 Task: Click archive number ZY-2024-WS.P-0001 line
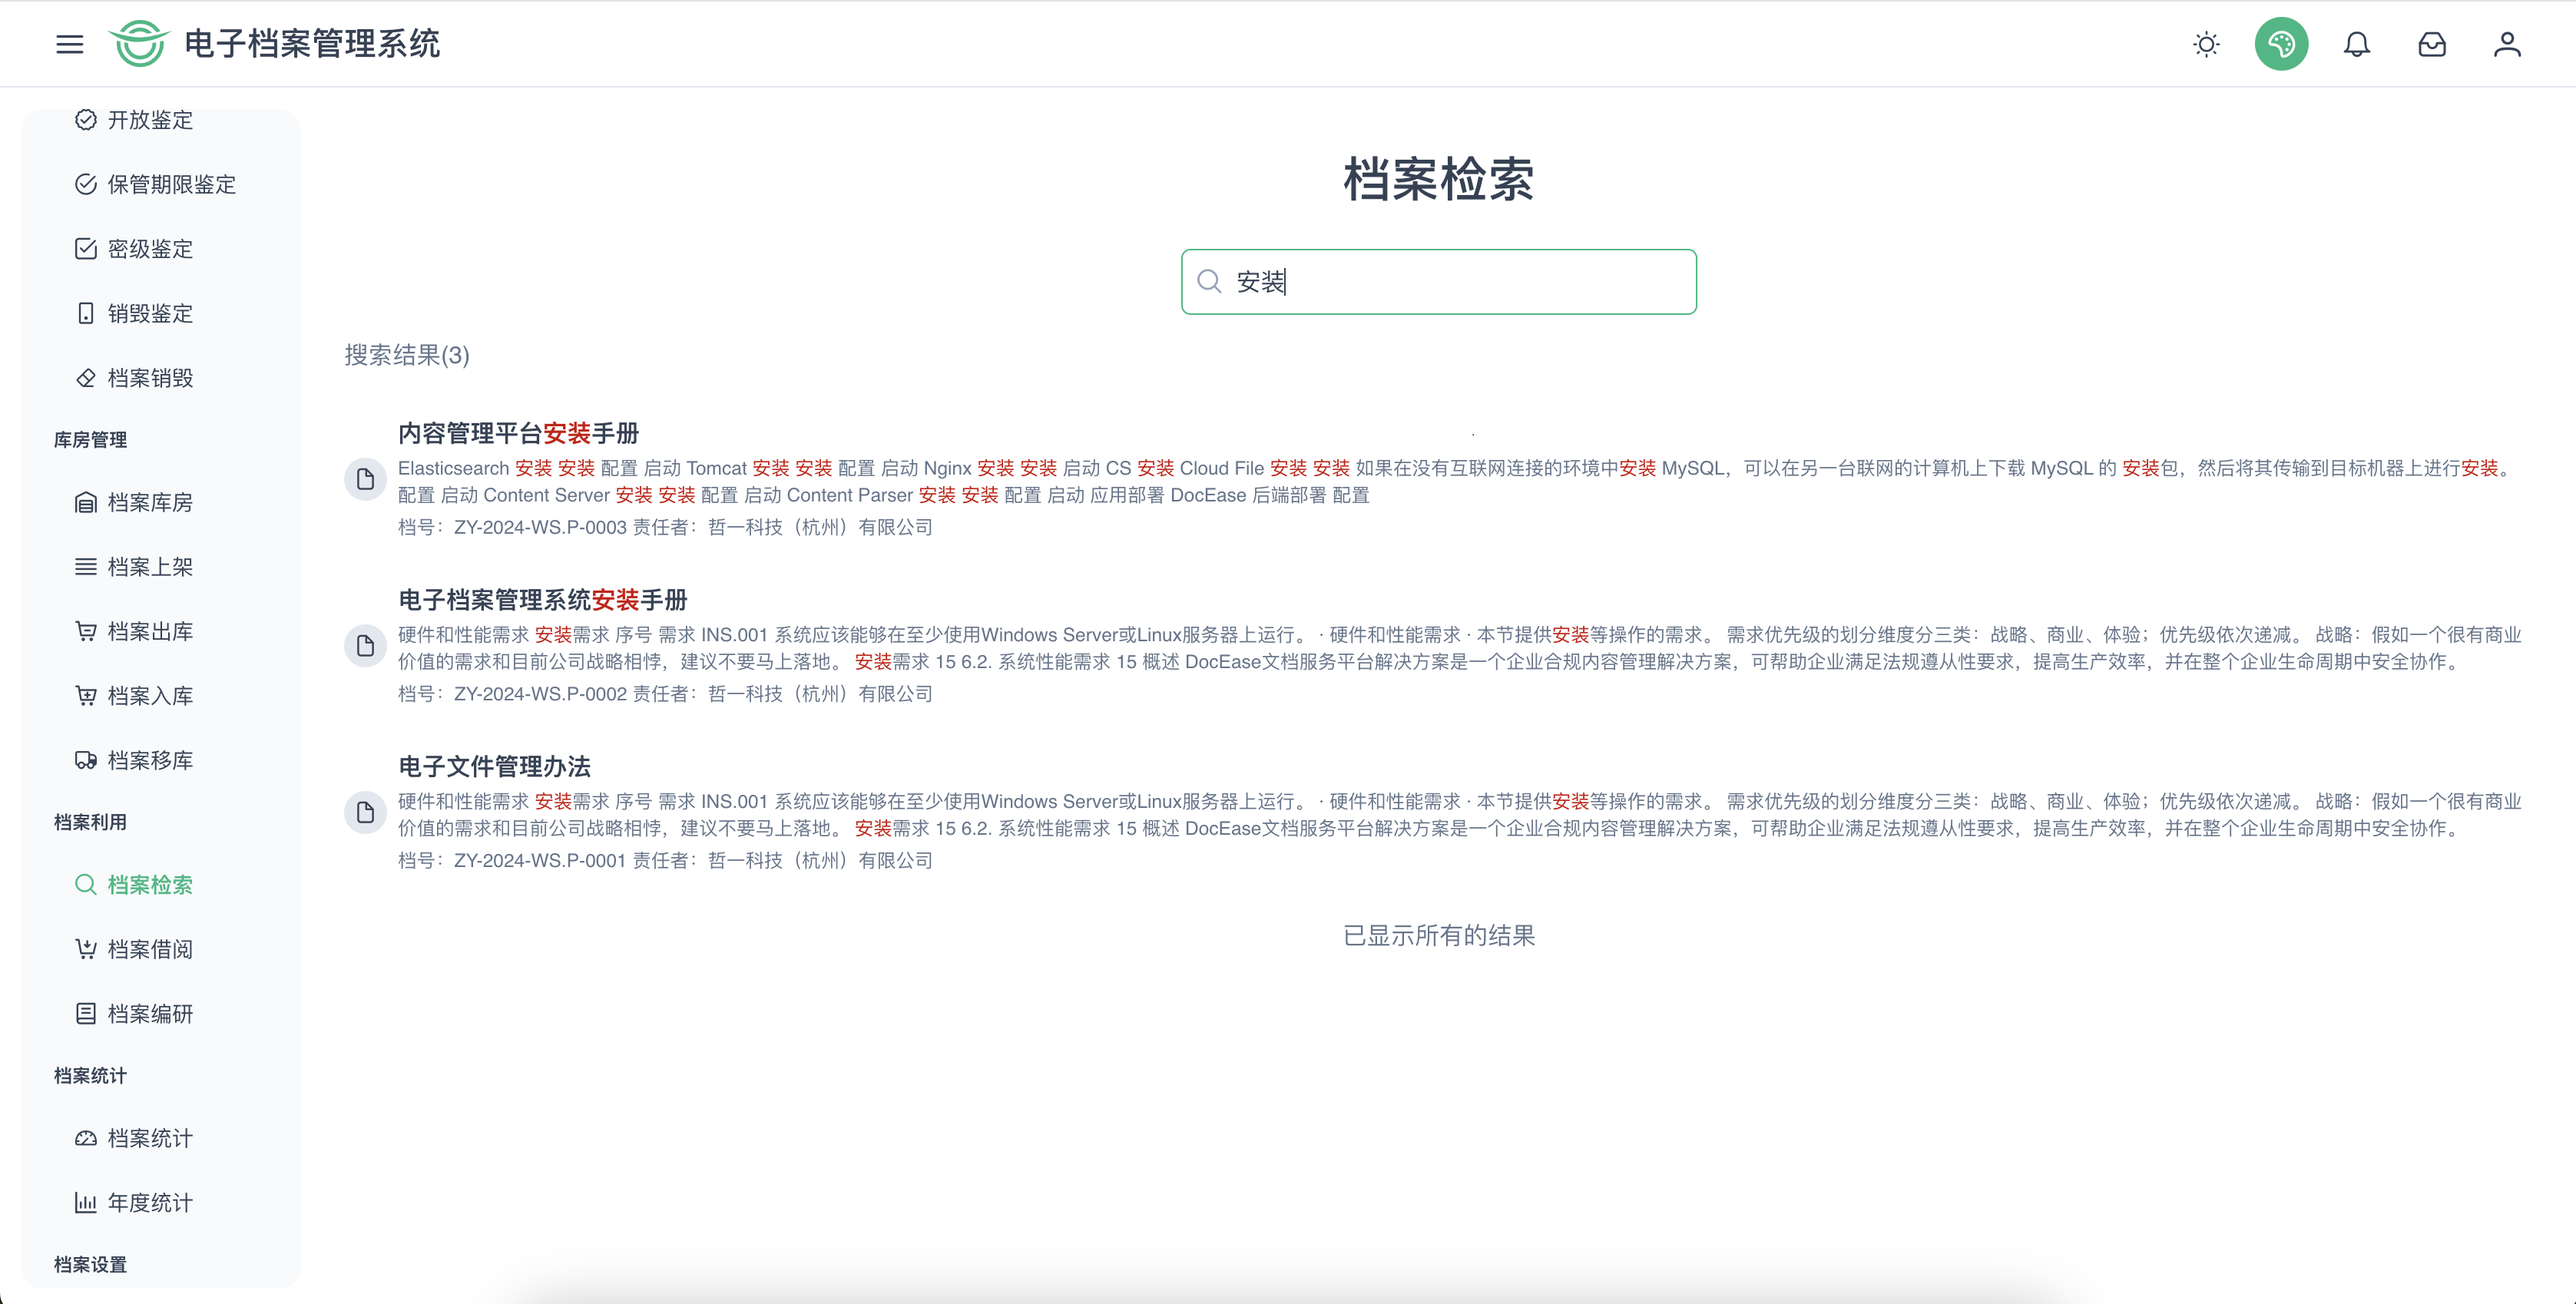(x=665, y=860)
